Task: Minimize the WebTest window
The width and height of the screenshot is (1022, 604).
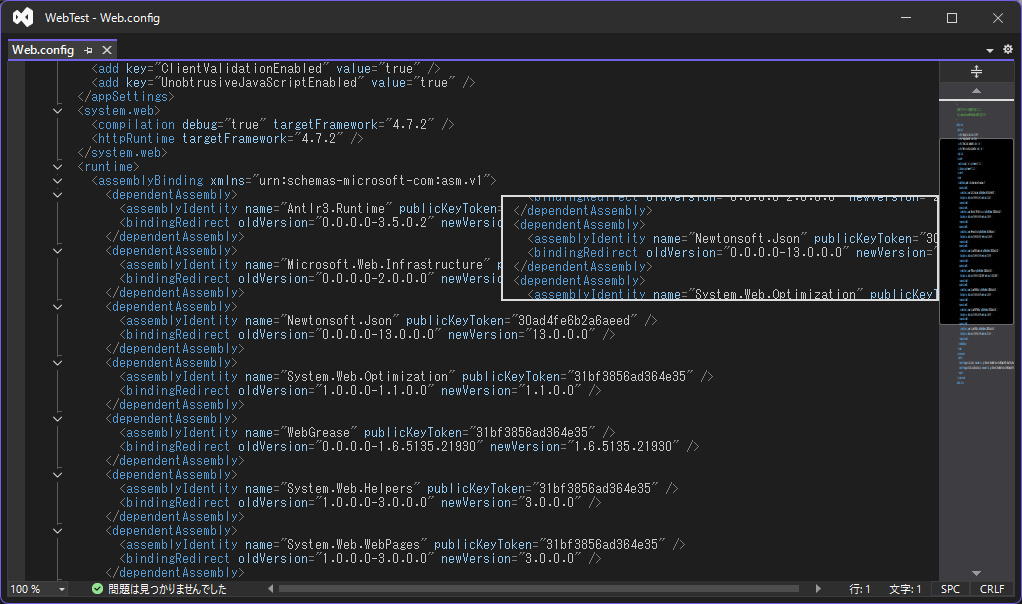Action: tap(906, 18)
